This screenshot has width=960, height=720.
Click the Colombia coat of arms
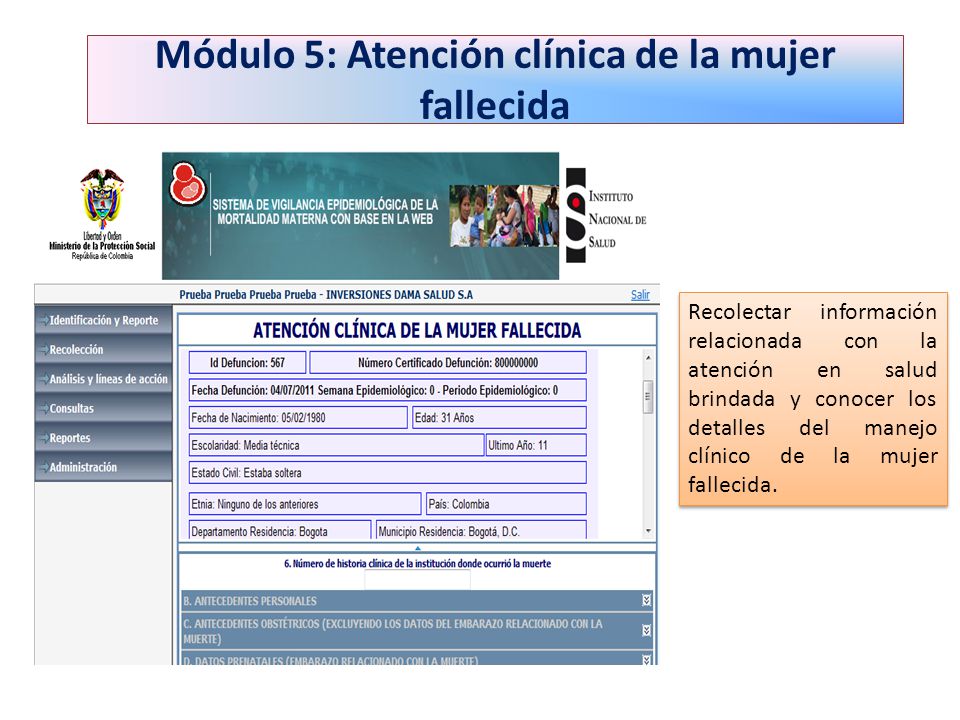(x=102, y=199)
